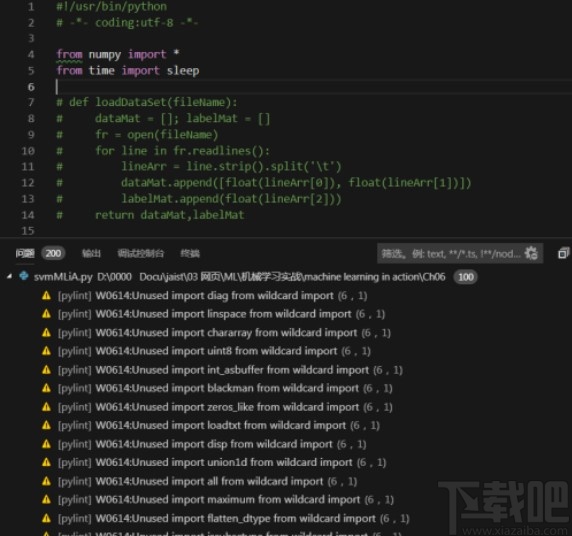Click warning triangle icon beside diag warning
Image resolution: width=572 pixels, height=536 pixels.
(46, 295)
